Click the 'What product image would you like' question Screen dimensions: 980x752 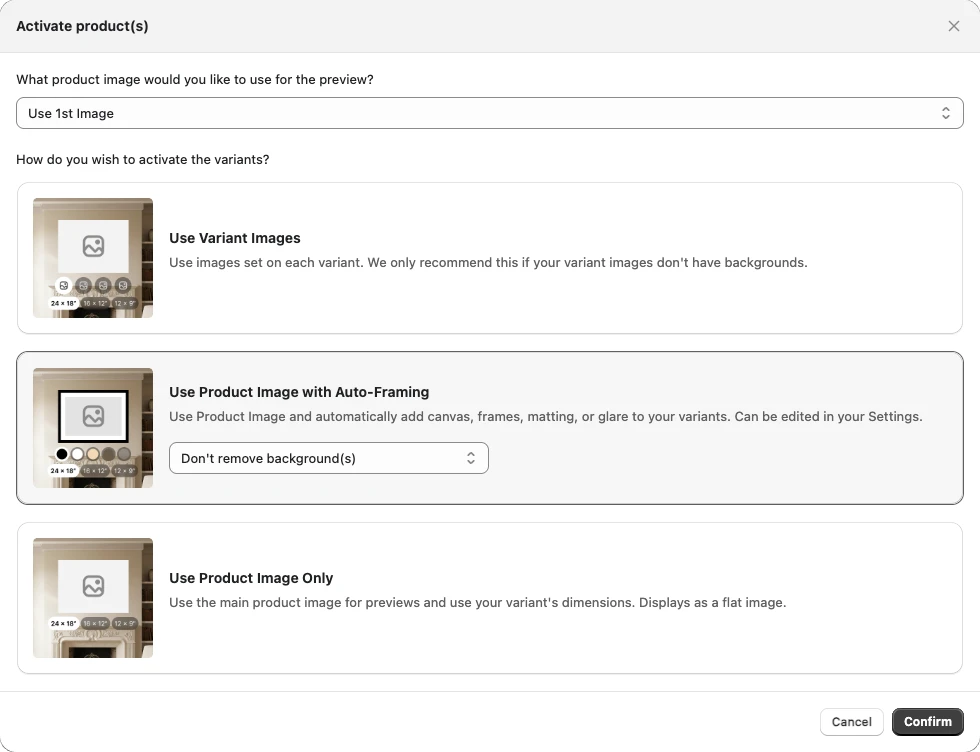click(194, 79)
